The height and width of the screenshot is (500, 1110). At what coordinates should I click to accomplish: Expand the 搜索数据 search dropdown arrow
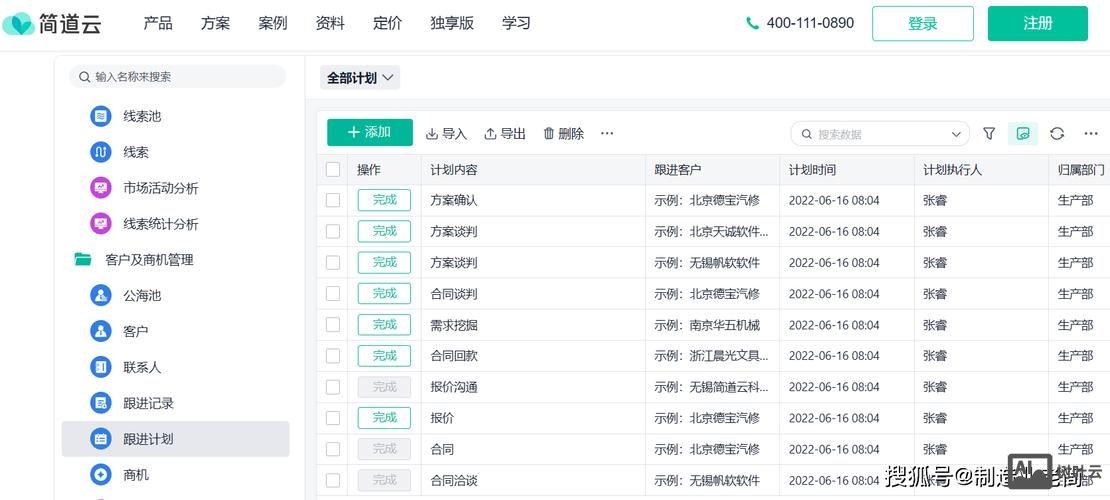pyautogui.click(x=956, y=134)
